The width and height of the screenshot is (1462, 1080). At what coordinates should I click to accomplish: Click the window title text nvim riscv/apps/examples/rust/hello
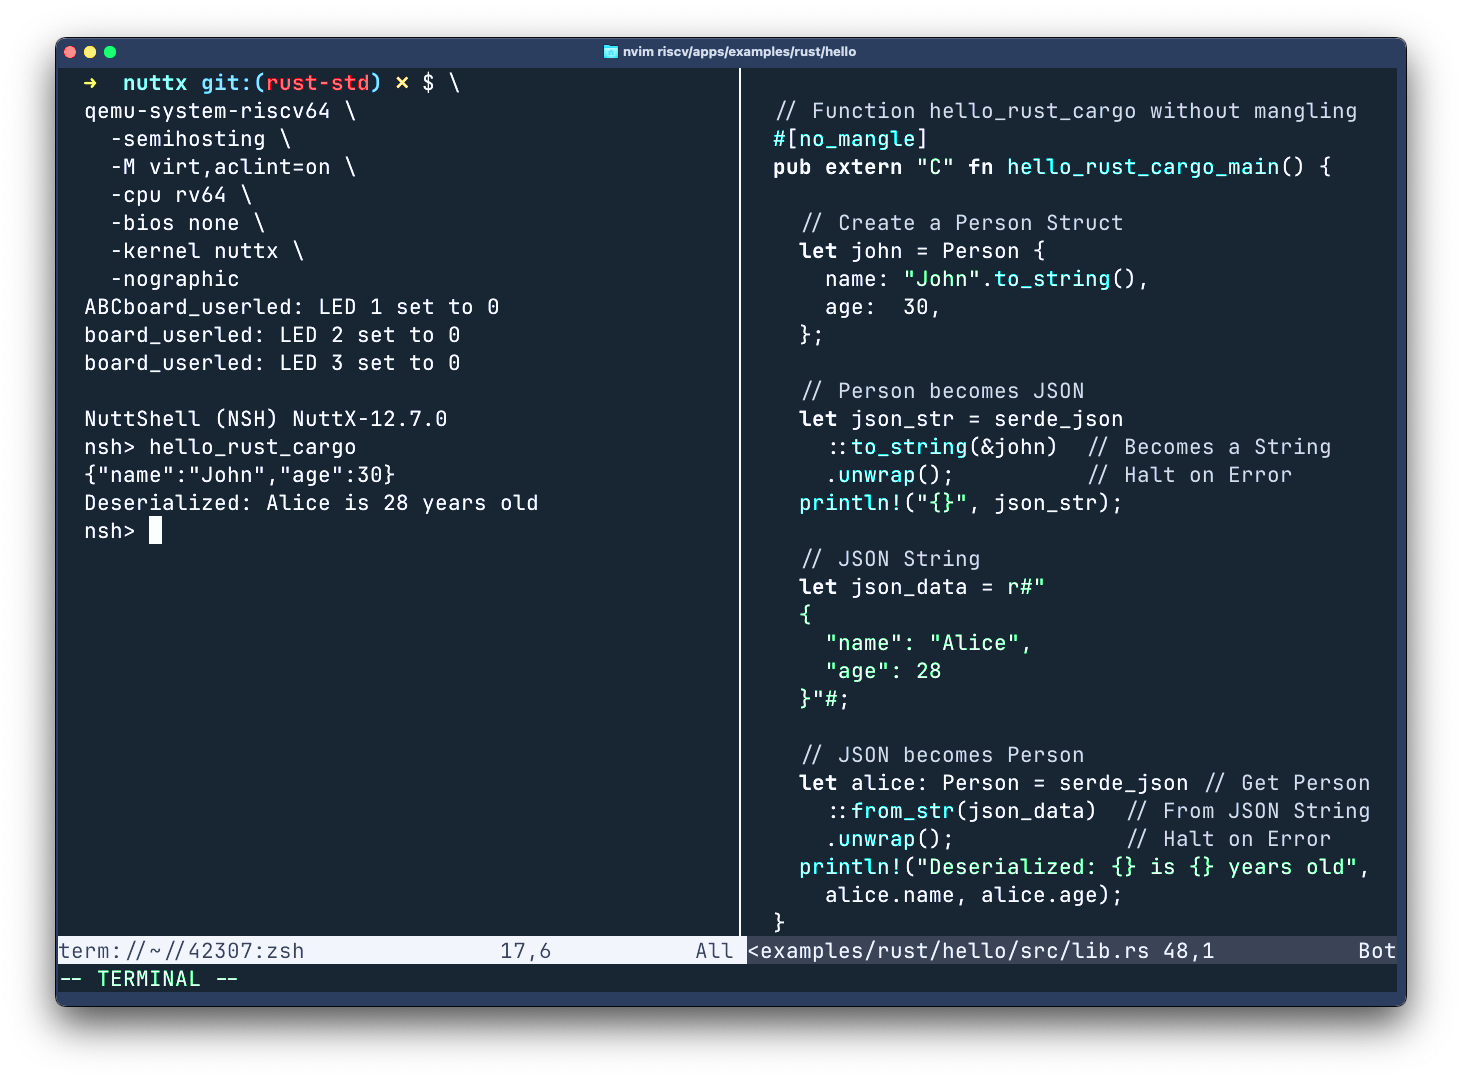click(739, 52)
